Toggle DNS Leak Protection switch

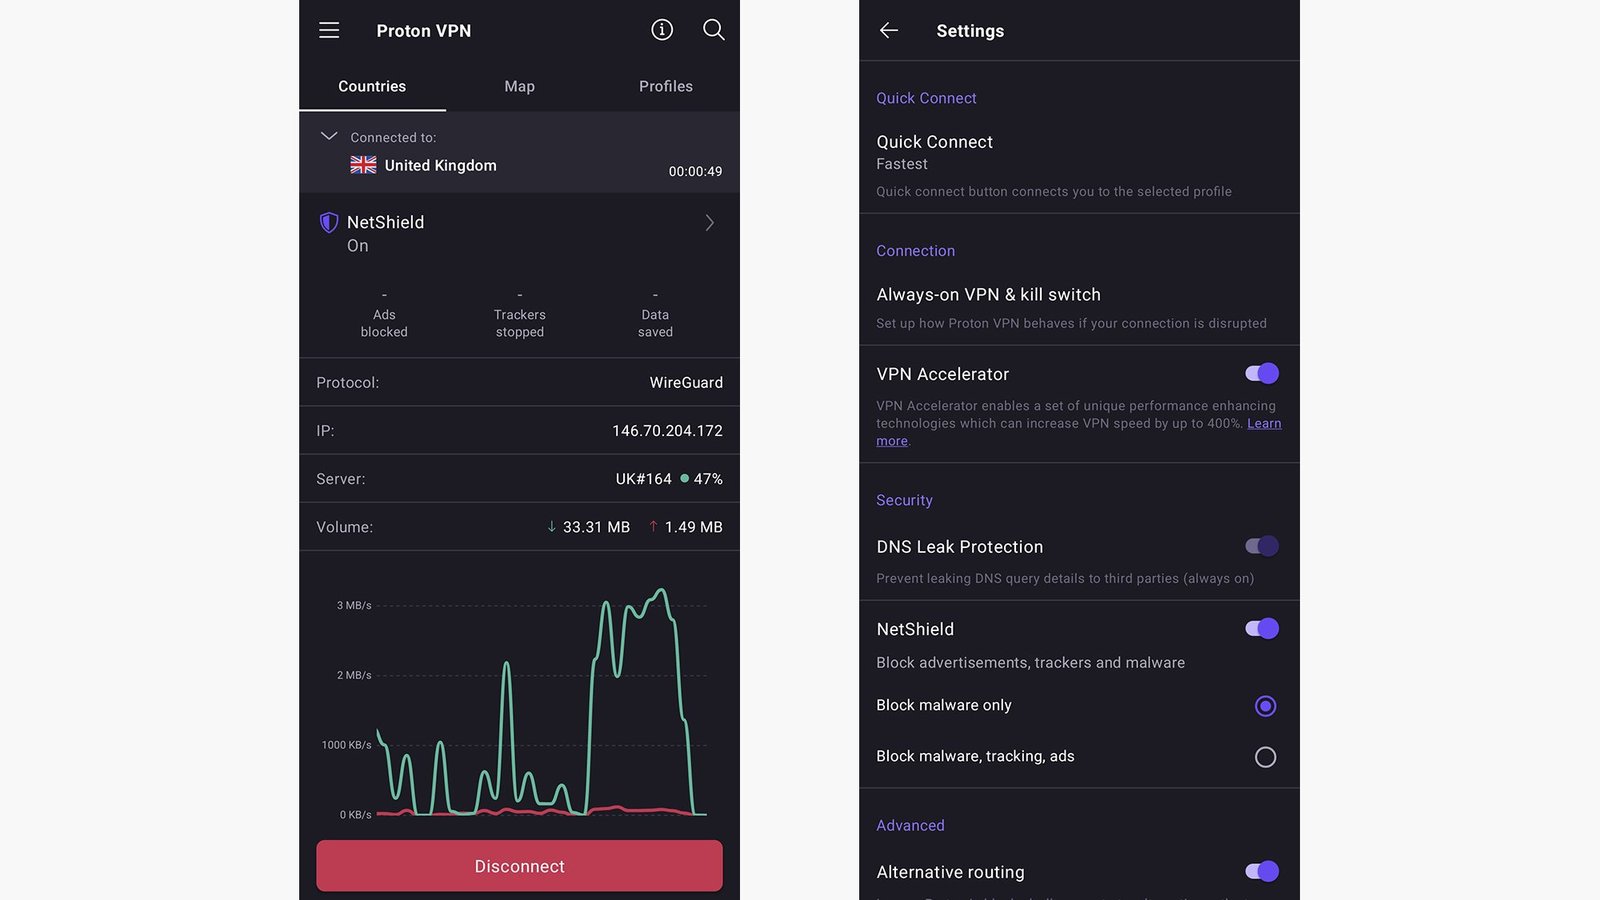[1262, 546]
